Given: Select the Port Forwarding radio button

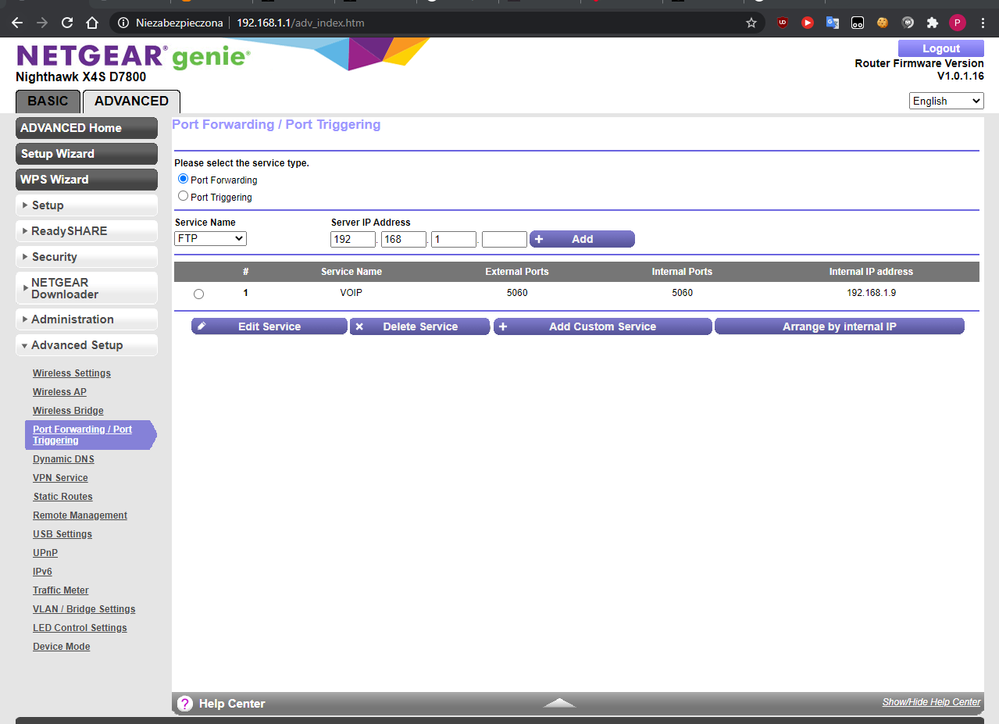Looking at the screenshot, I should click(183, 179).
